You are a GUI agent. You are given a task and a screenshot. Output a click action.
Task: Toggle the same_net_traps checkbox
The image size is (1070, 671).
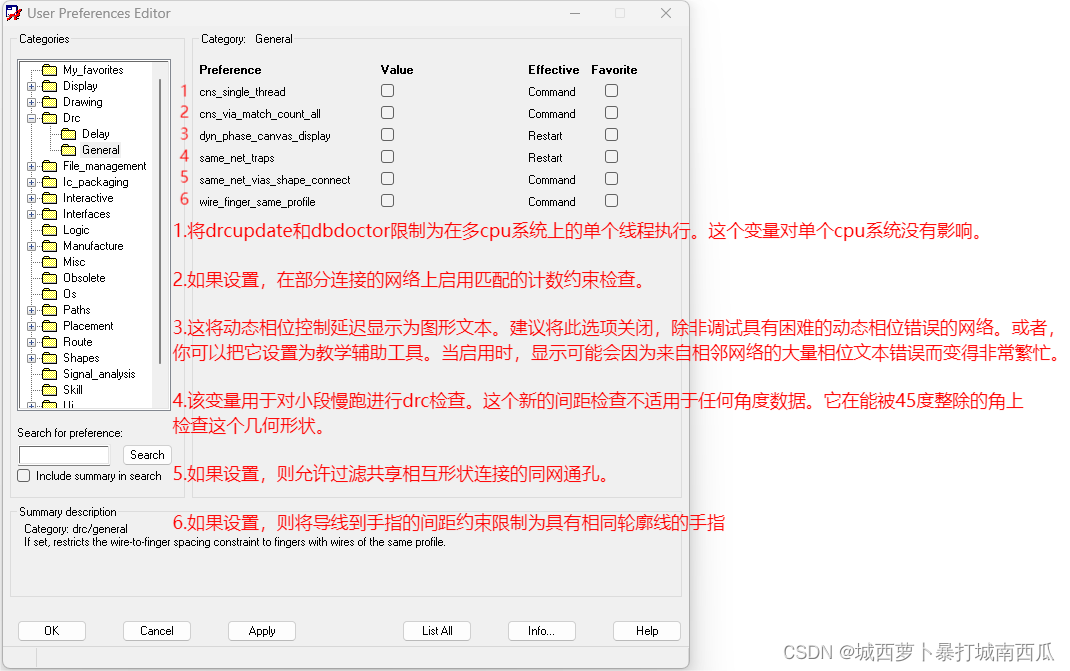point(387,156)
